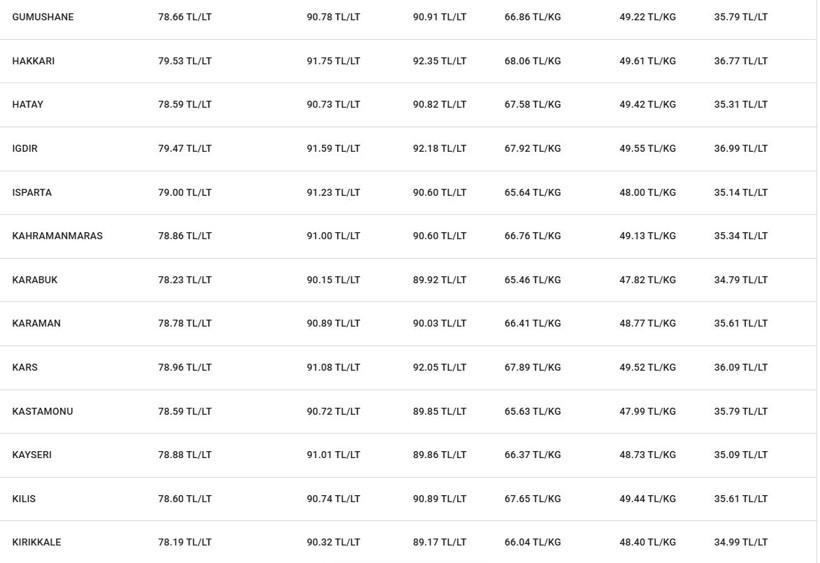
Task: Click KILIS 90.89 TL/LT cell
Action: [440, 499]
